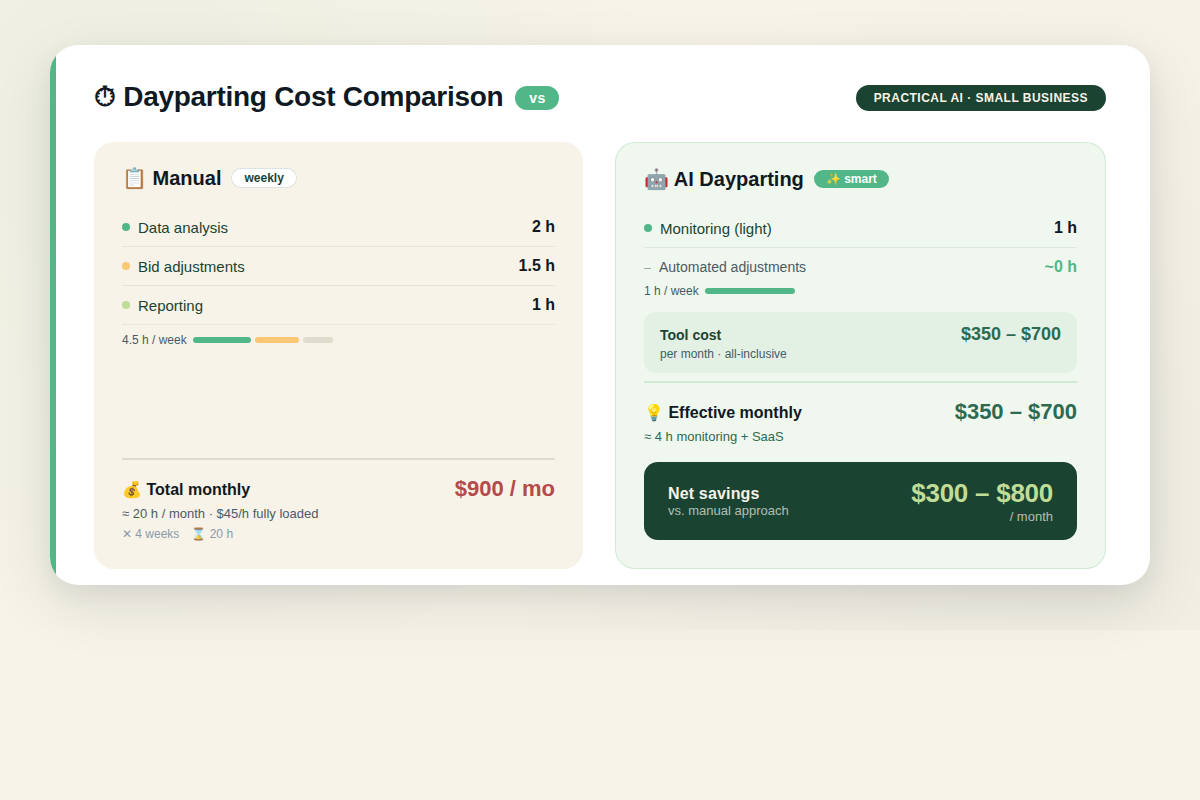This screenshot has height=800, width=1200.
Task: Click the green 1 h / week progress bar
Action: (x=750, y=291)
